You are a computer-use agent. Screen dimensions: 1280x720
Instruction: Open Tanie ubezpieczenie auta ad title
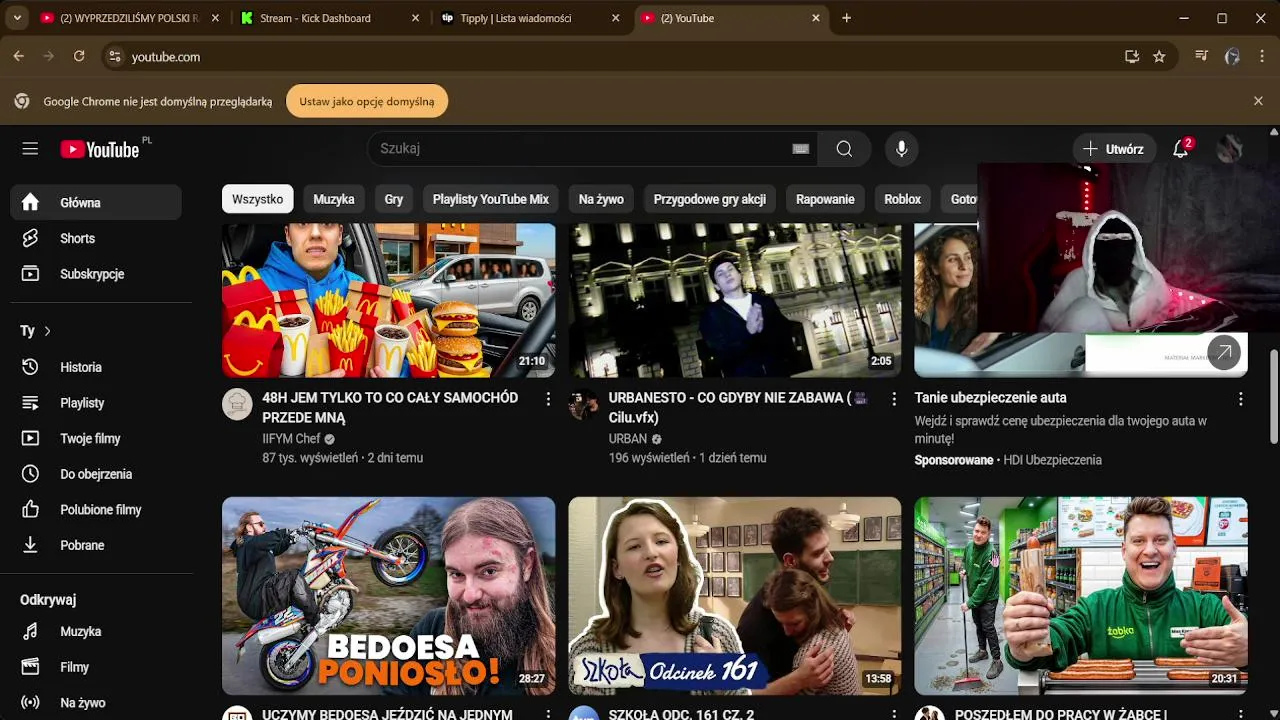[x=990, y=398]
